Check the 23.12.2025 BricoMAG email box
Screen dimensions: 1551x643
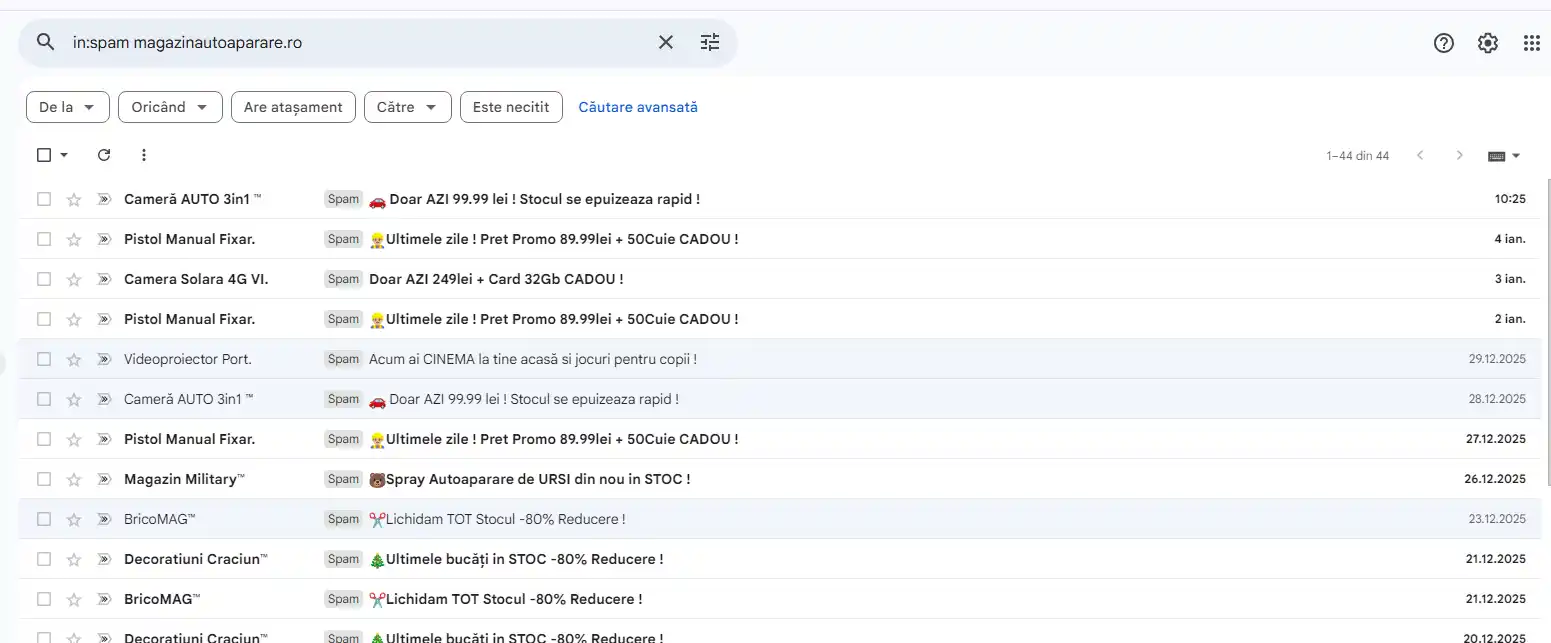click(44, 519)
